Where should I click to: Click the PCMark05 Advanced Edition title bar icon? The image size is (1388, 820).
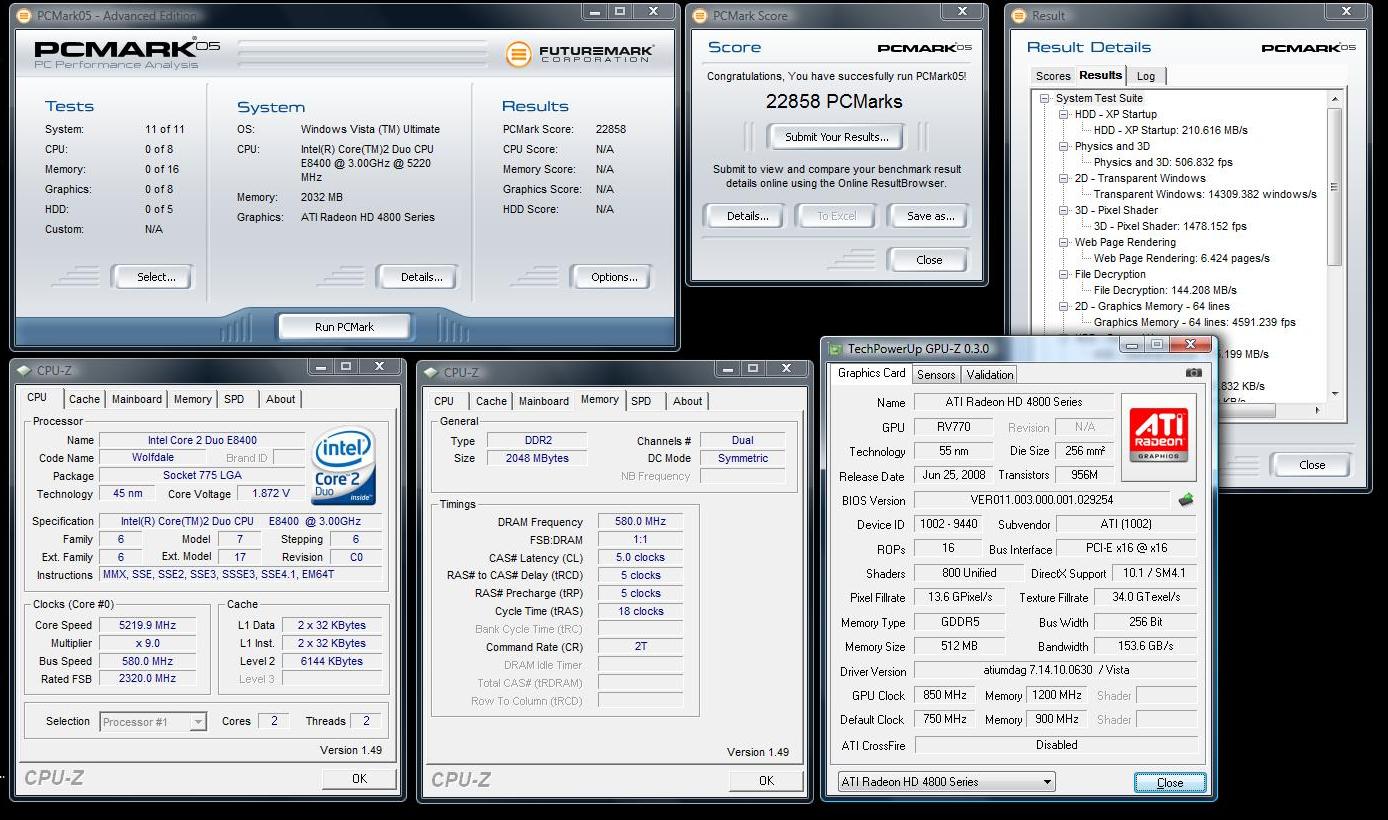coord(24,15)
